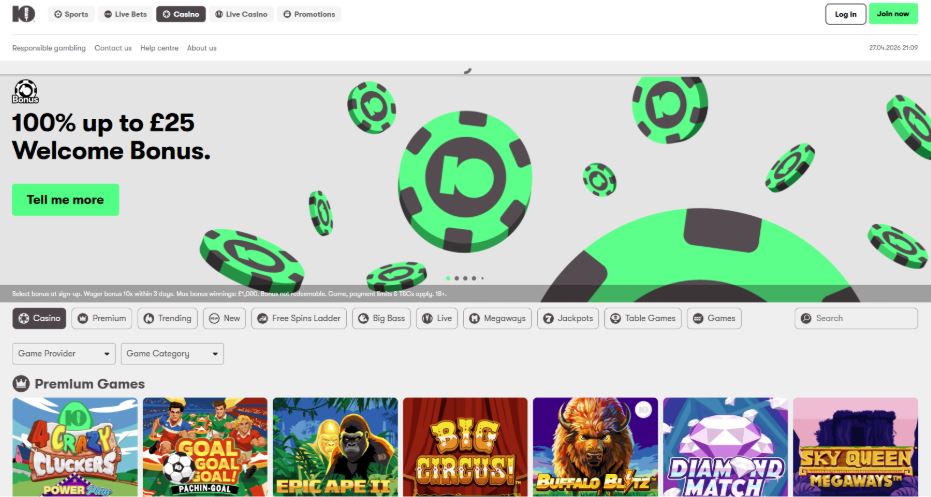The height and width of the screenshot is (497, 931).
Task: Select the second banner carousel dot
Action: pos(457,278)
